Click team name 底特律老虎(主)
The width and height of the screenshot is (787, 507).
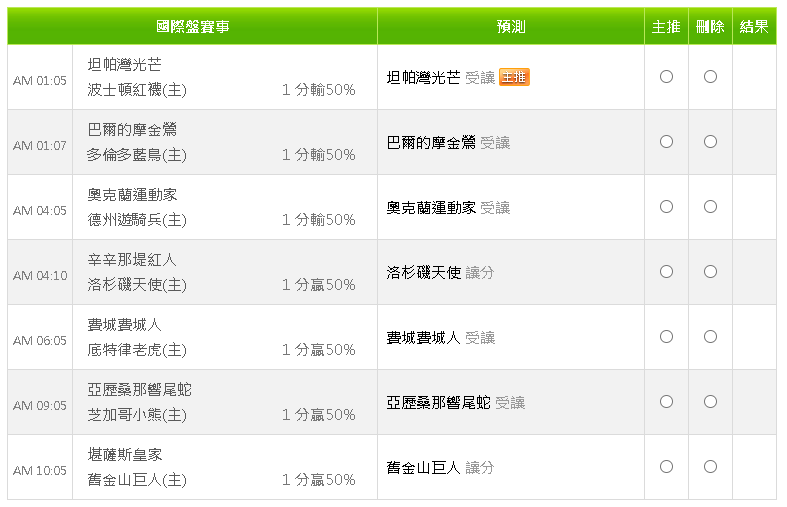click(137, 350)
